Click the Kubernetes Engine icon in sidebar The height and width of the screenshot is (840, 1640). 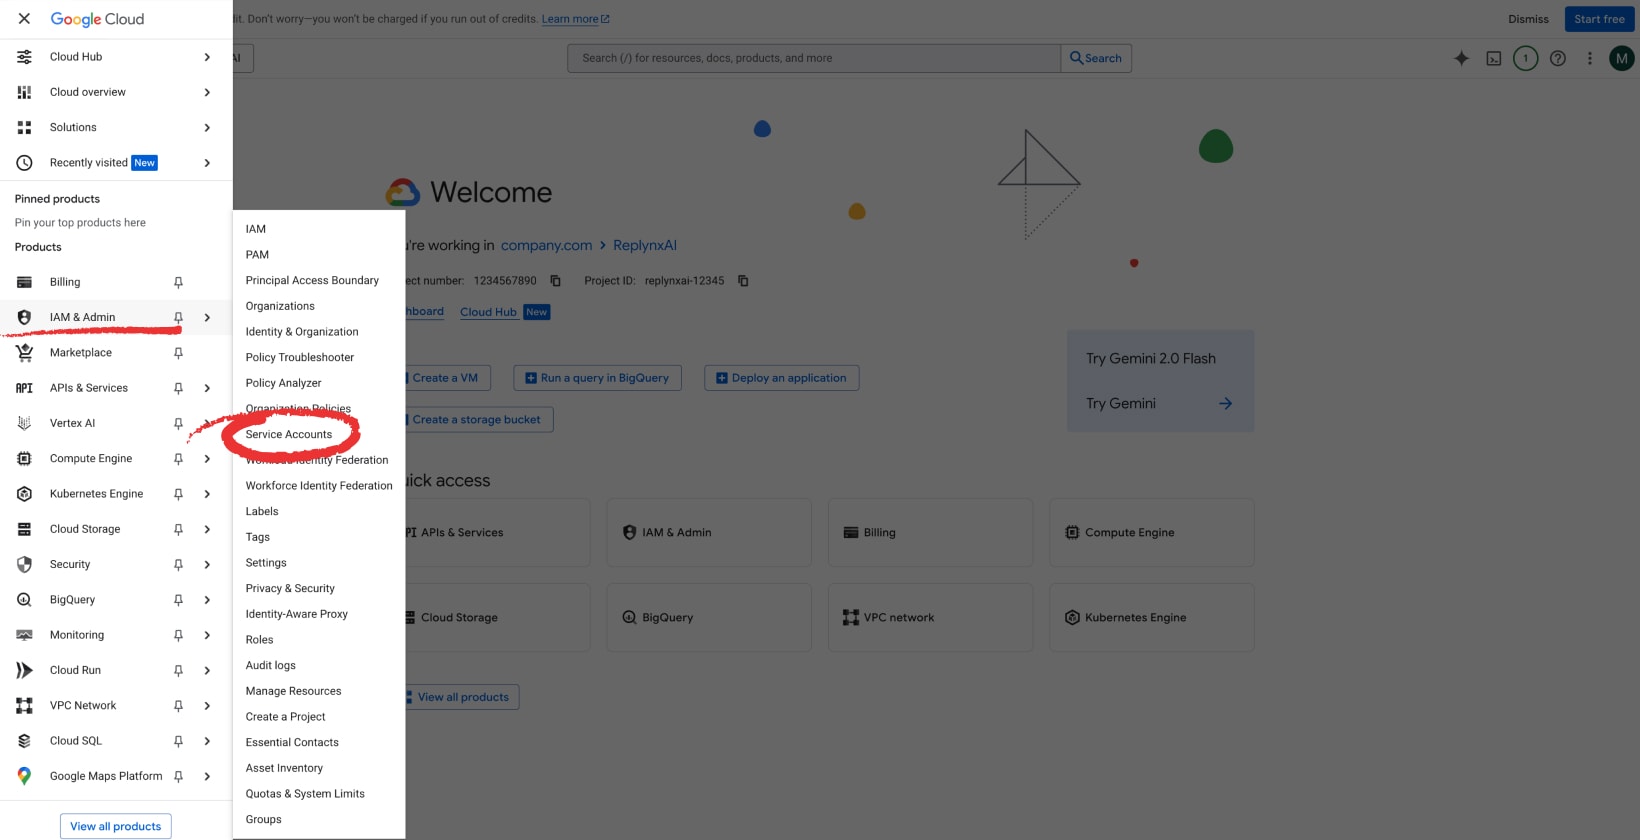(24, 494)
